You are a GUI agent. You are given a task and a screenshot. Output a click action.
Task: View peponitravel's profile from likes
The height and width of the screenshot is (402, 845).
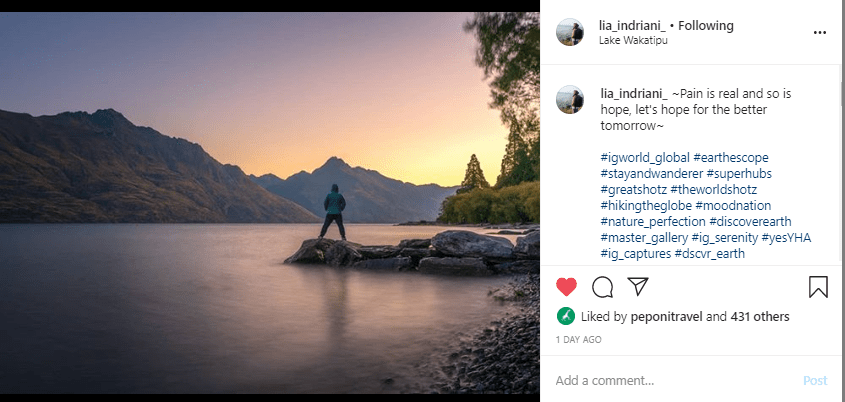coord(665,317)
